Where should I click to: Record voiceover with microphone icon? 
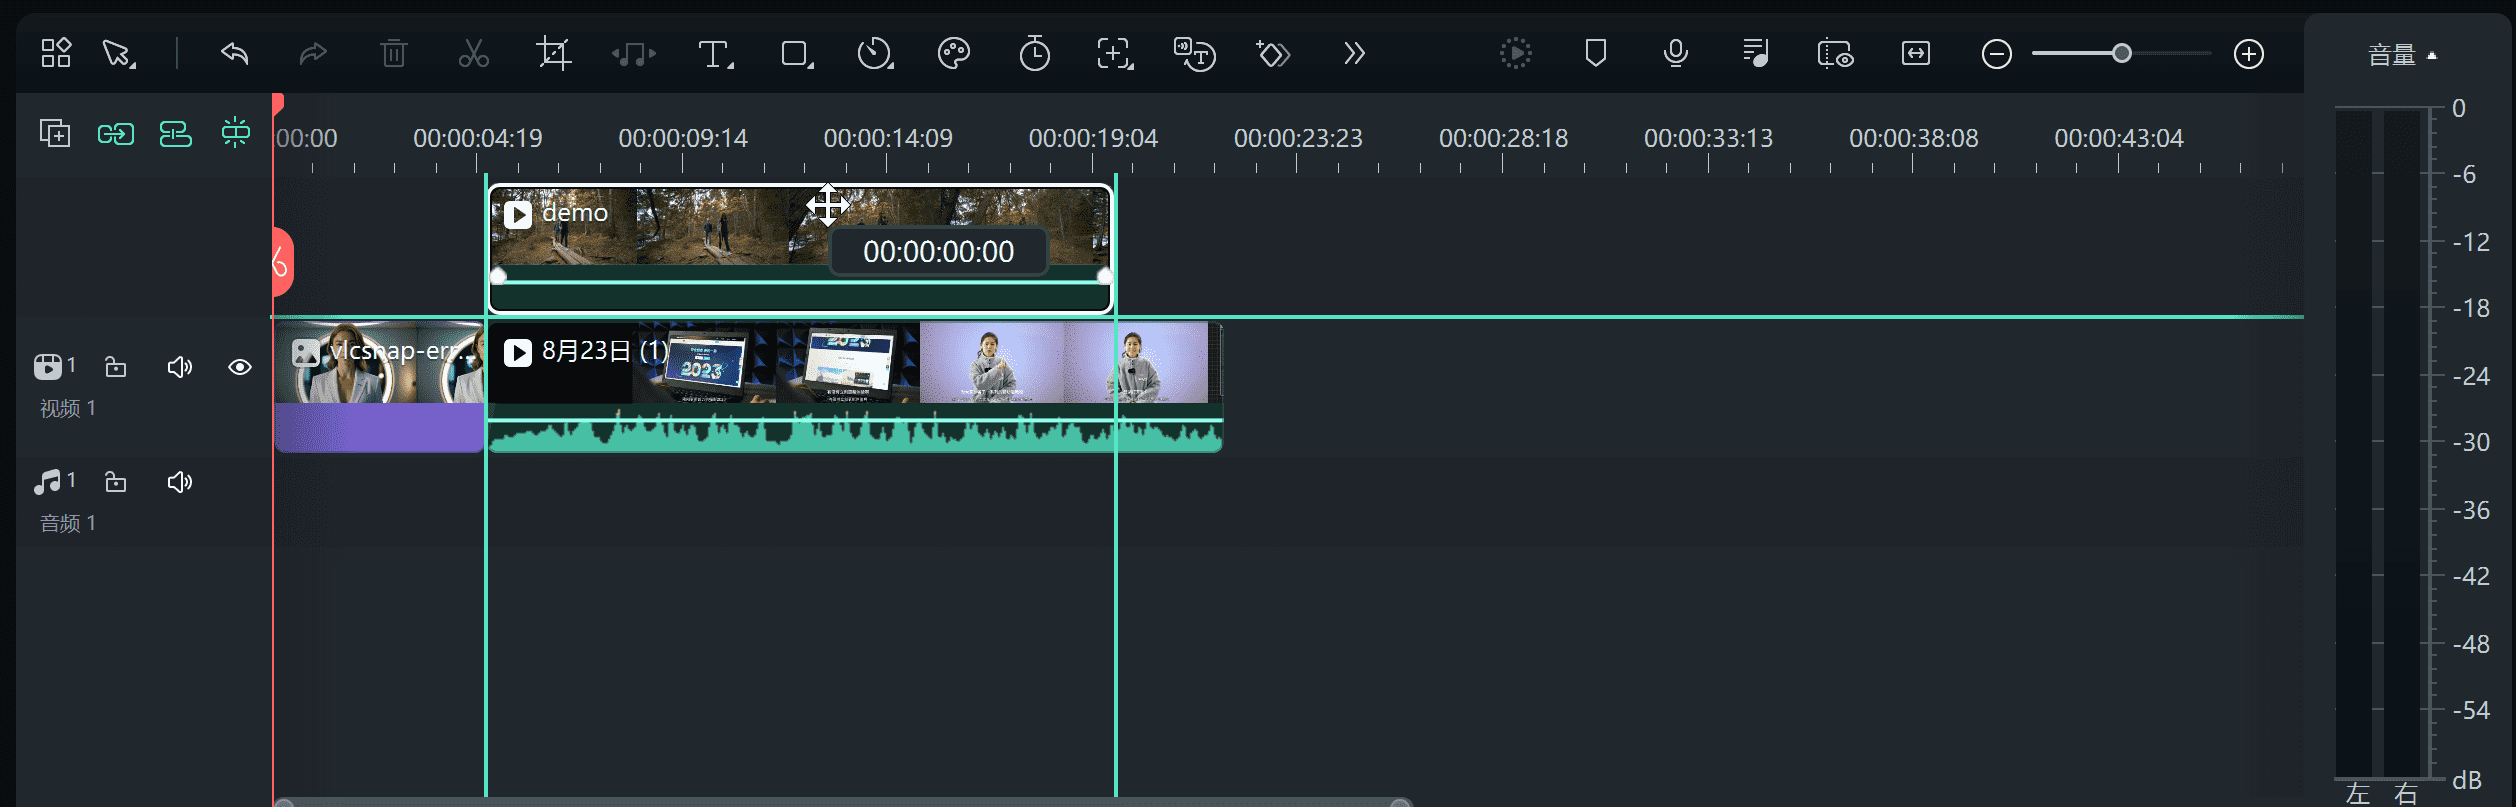click(x=1676, y=53)
